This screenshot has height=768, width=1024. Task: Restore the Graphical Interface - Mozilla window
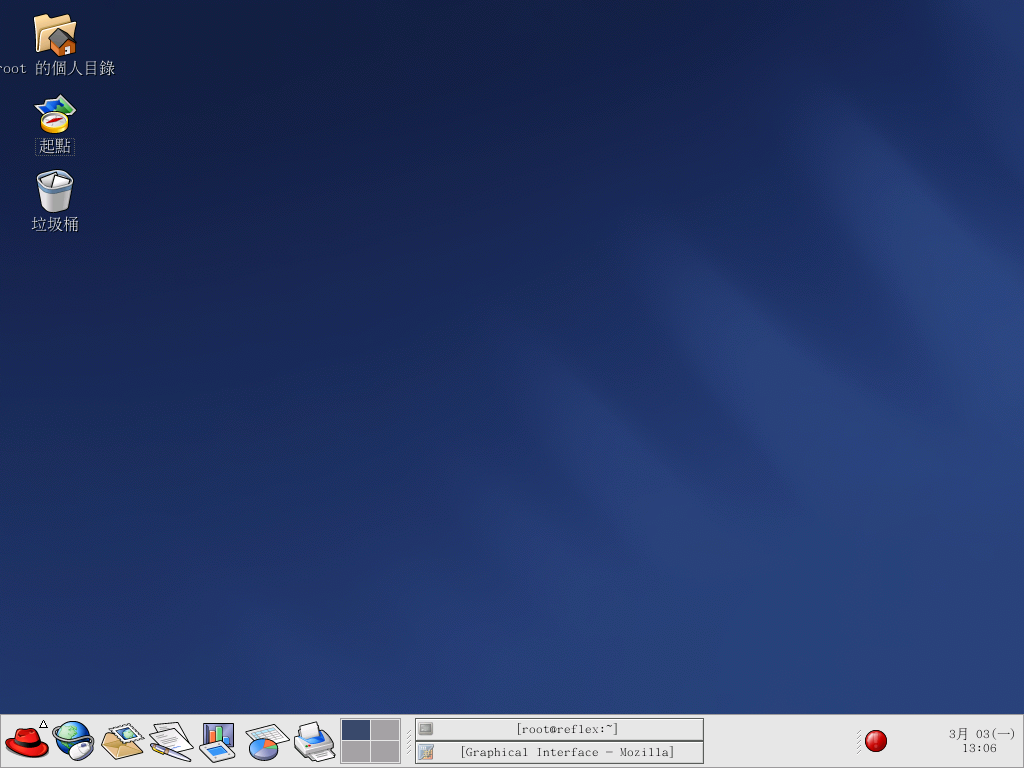tap(559, 752)
